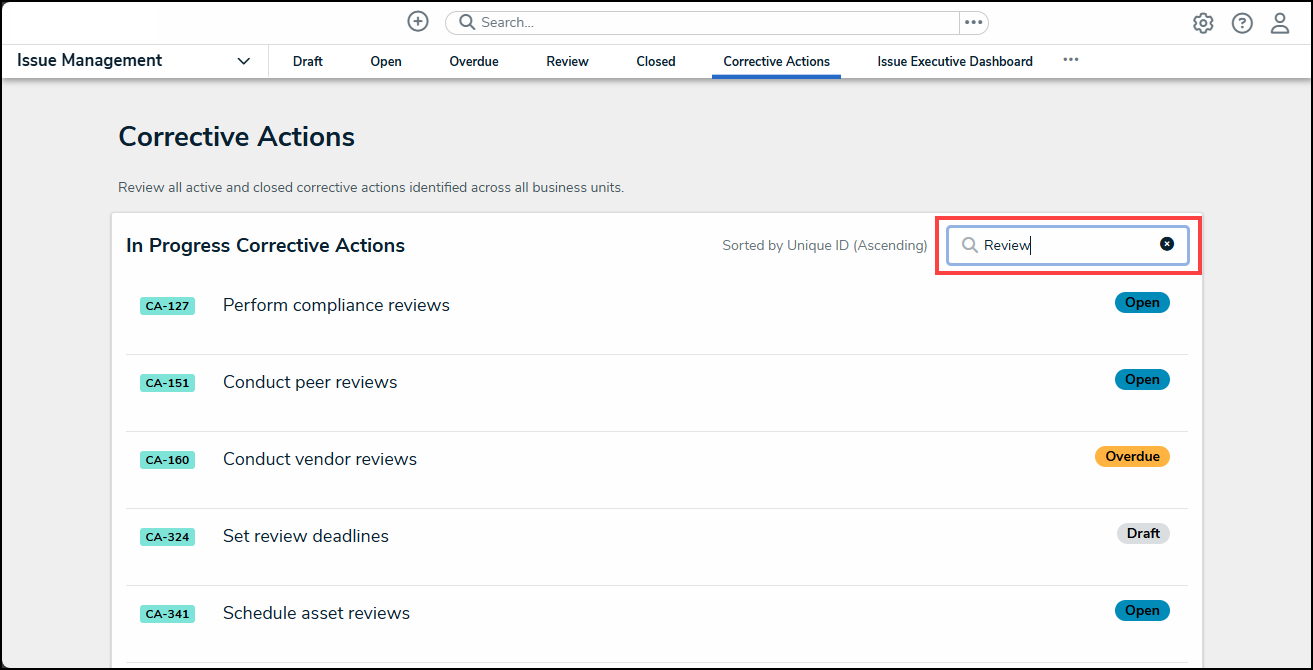Open the help question mark icon
The image size is (1313, 670).
tap(1242, 23)
